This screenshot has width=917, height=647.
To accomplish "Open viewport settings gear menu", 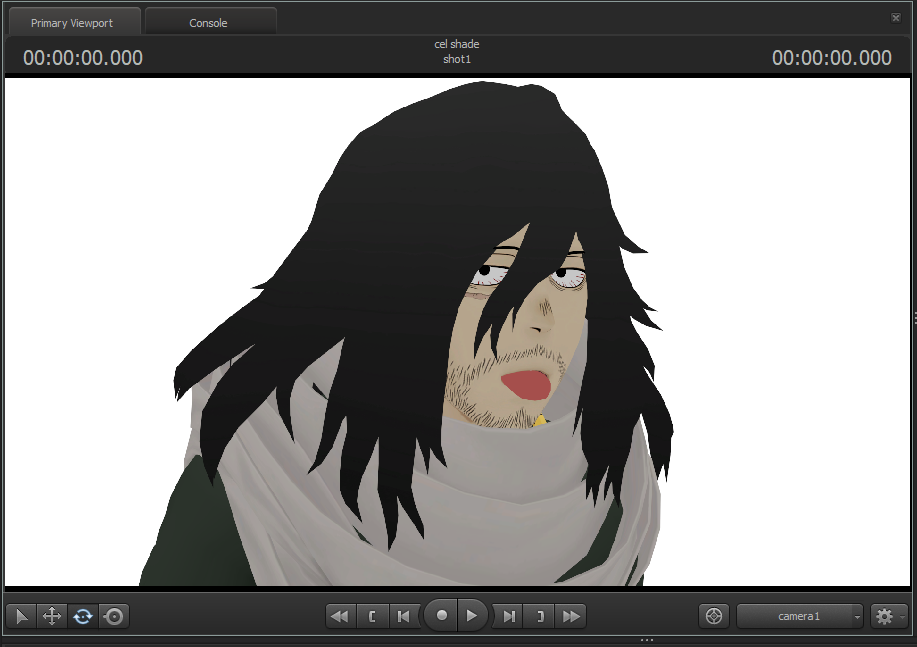I will coord(888,616).
